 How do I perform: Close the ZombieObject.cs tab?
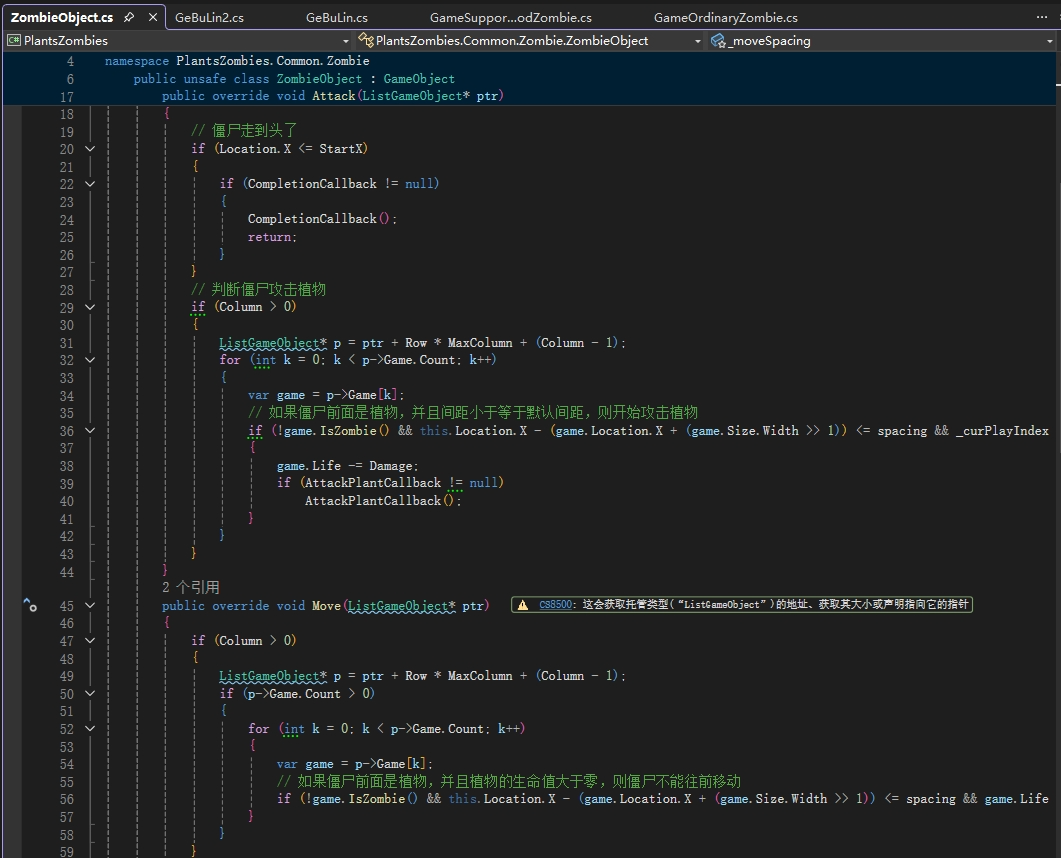pyautogui.click(x=152, y=18)
